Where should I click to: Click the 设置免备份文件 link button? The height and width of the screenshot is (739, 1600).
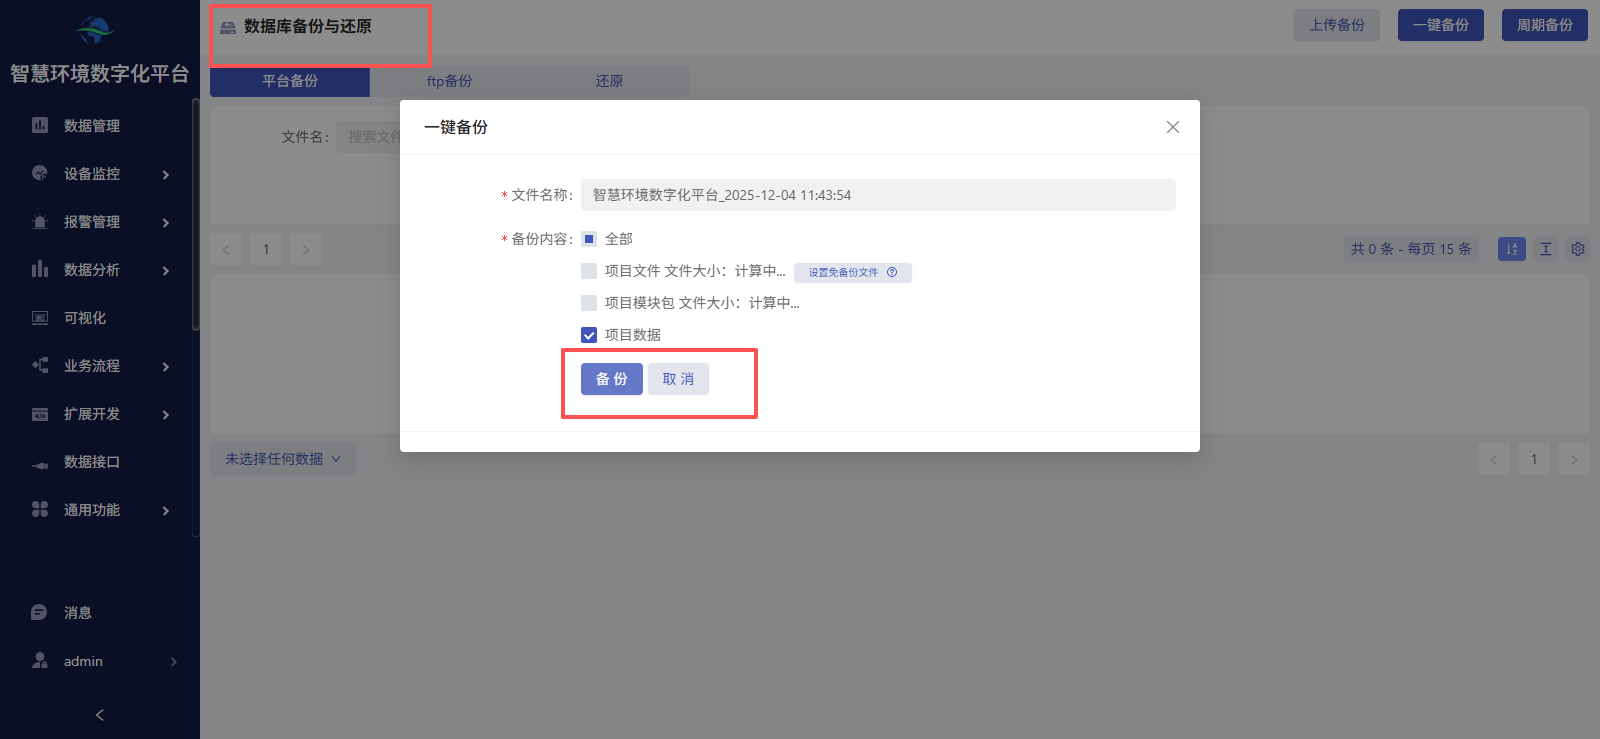[853, 272]
